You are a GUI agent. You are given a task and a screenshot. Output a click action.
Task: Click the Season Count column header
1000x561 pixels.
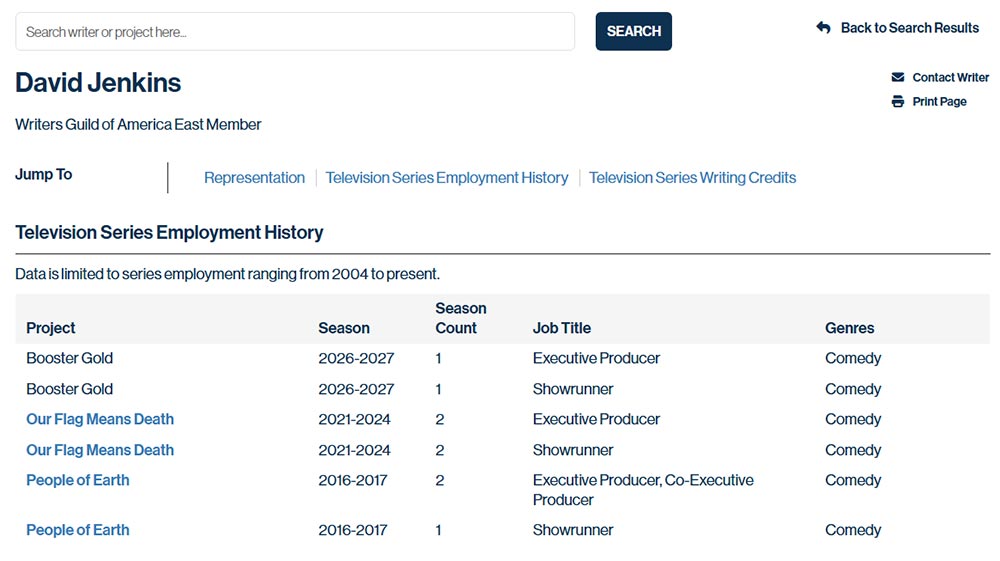(x=460, y=318)
